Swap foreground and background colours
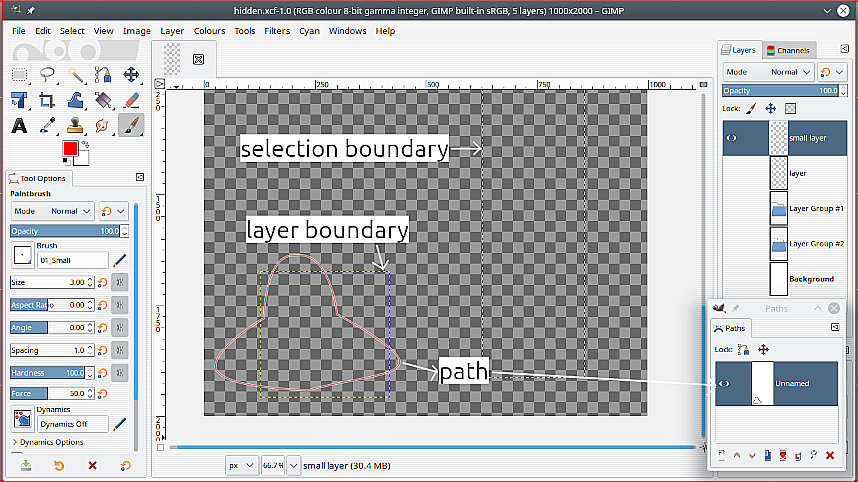The width and height of the screenshot is (858, 482). click(x=85, y=144)
